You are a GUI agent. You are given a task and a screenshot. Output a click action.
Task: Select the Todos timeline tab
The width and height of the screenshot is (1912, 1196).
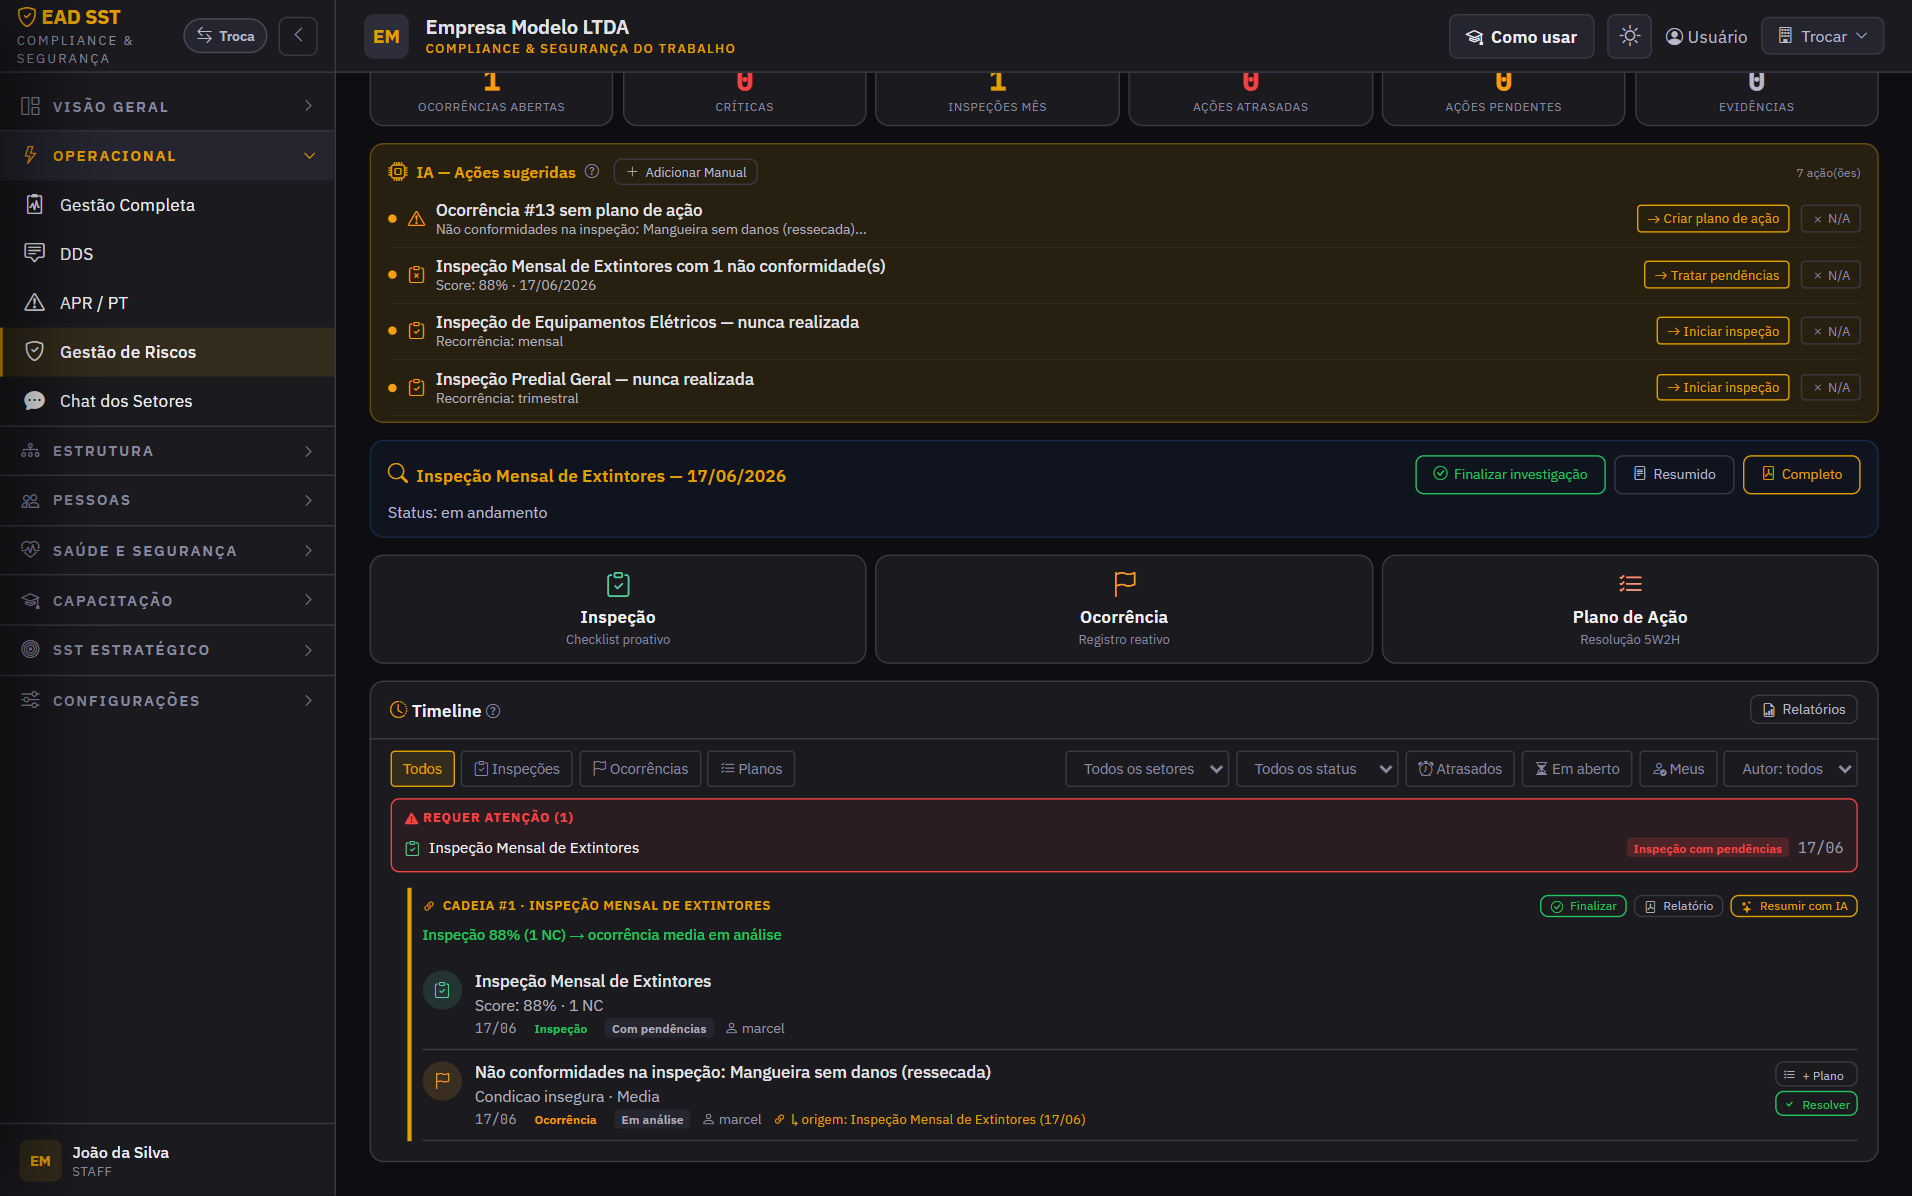pos(422,768)
